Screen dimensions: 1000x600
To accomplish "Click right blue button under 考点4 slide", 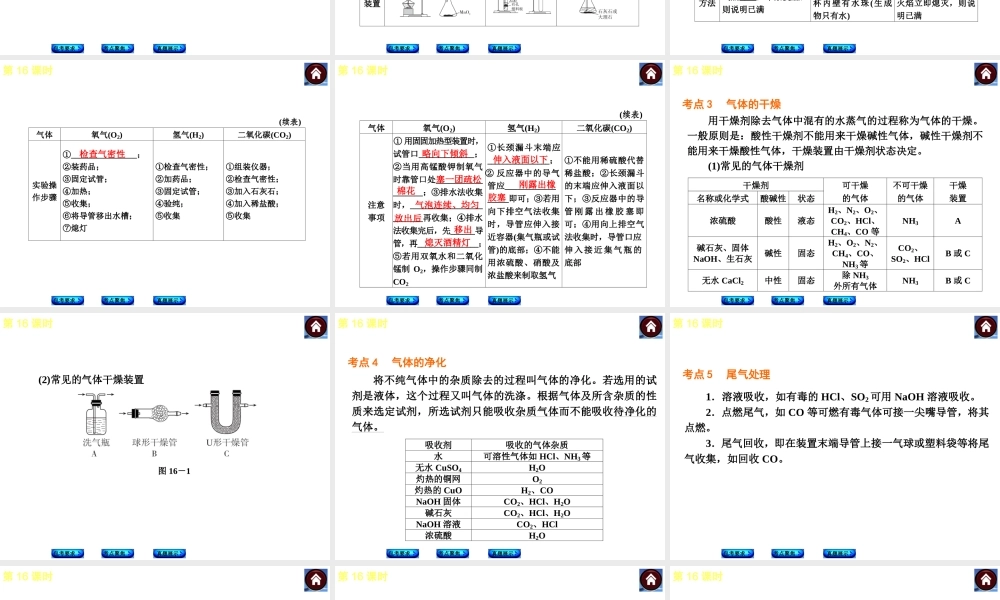I will [504, 553].
